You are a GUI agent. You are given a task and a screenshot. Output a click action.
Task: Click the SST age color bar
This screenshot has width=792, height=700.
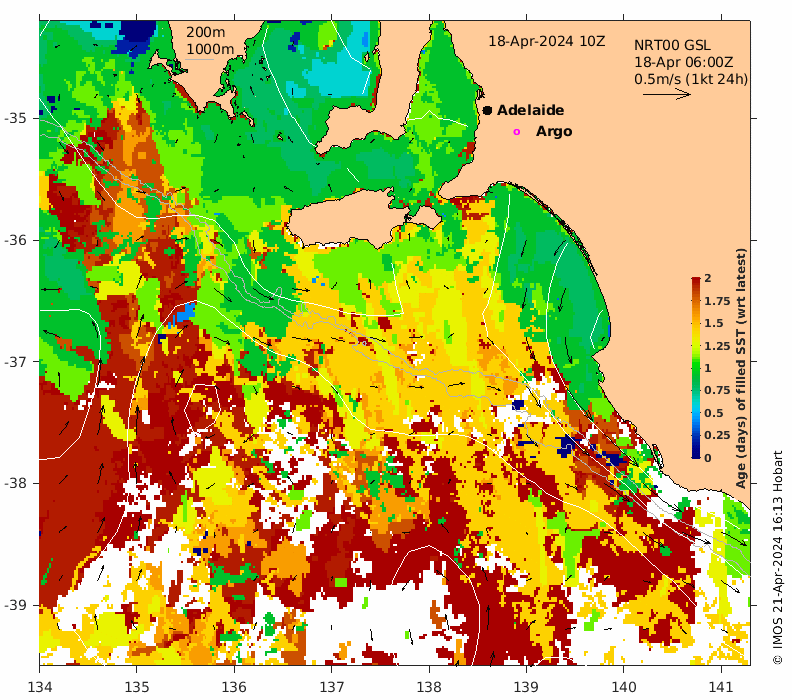[696, 367]
